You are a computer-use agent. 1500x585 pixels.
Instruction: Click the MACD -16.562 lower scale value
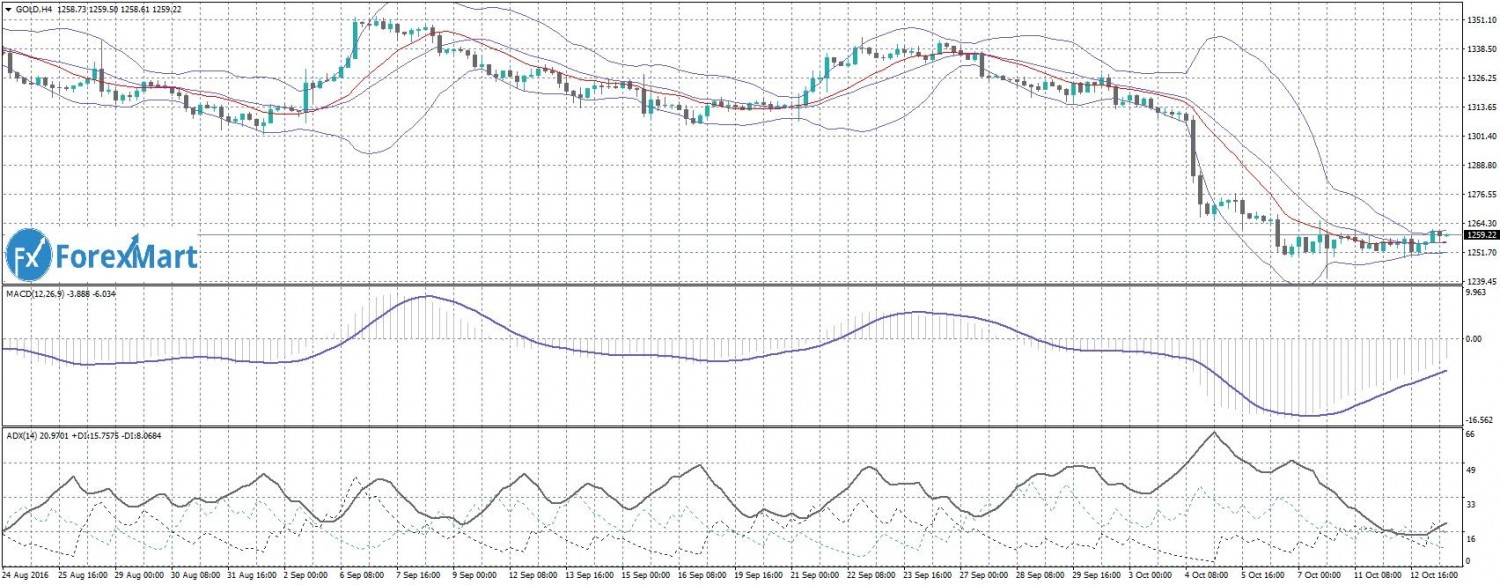[x=1478, y=421]
